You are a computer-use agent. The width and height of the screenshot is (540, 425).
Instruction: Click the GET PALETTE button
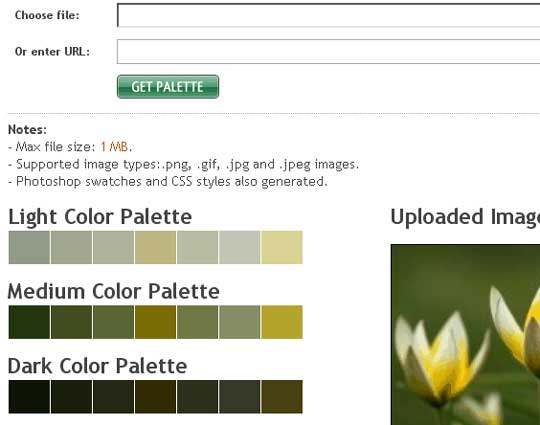[168, 87]
